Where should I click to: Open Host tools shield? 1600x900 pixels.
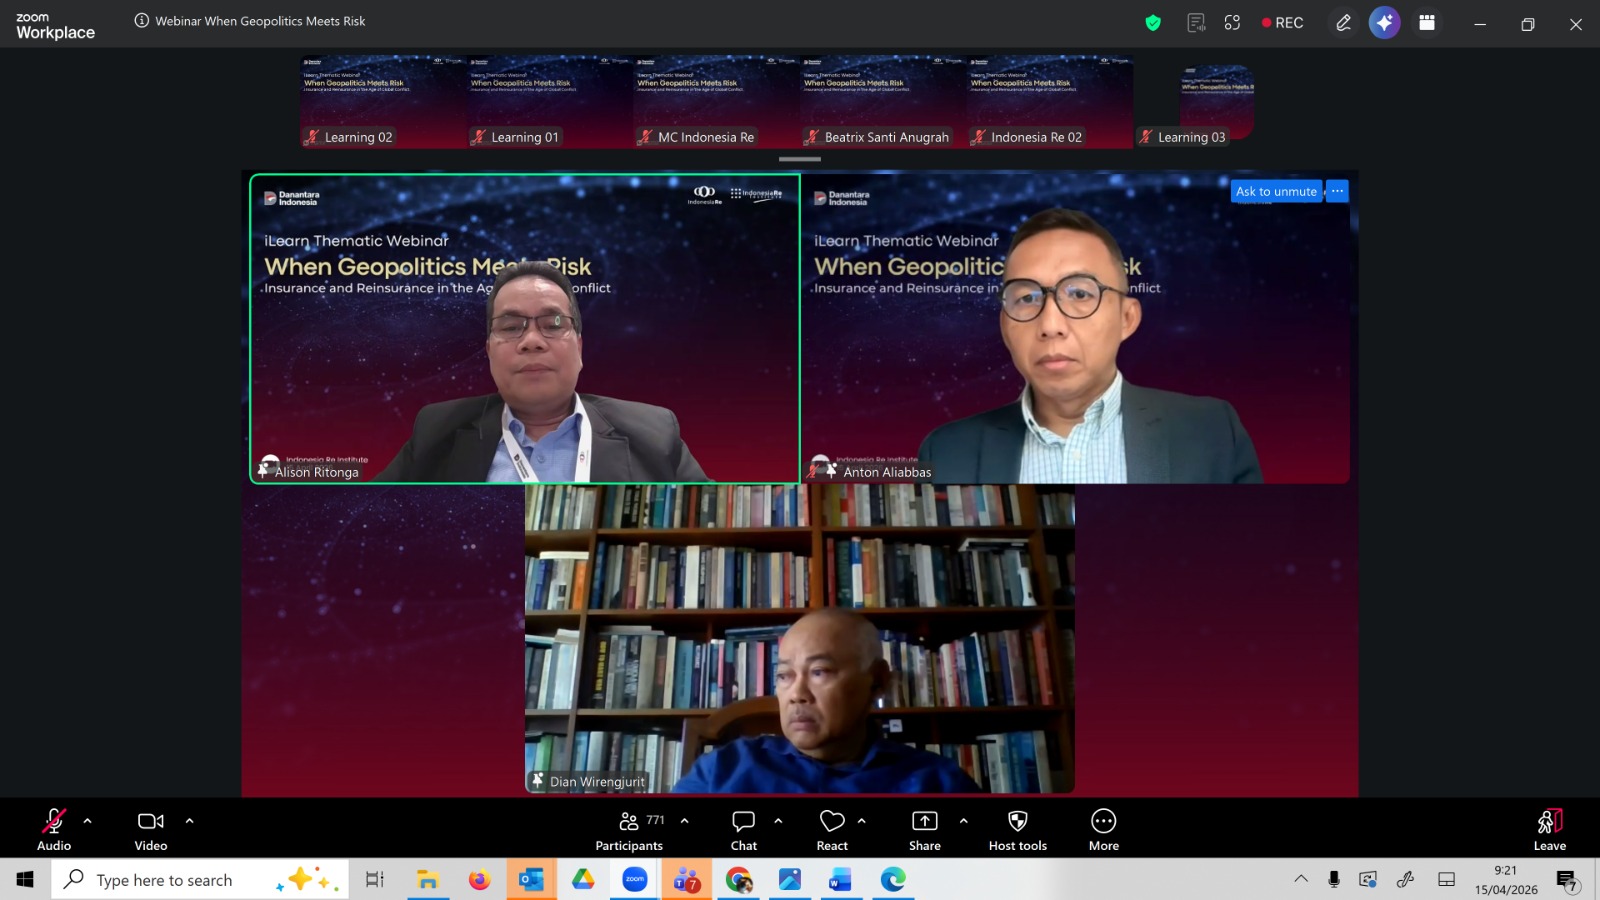[x=1018, y=830]
